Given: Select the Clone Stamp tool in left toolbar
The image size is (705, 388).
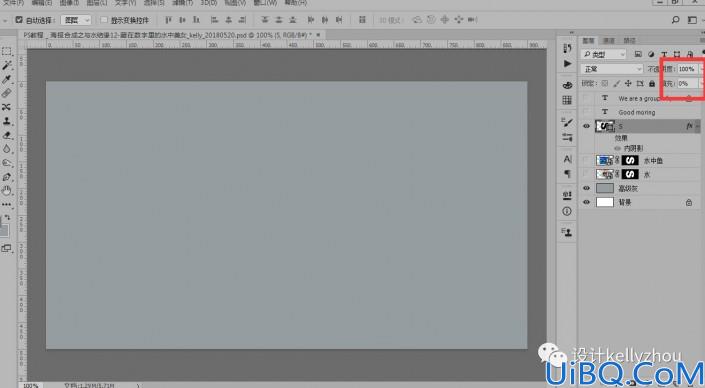Looking at the screenshot, I should tap(7, 121).
